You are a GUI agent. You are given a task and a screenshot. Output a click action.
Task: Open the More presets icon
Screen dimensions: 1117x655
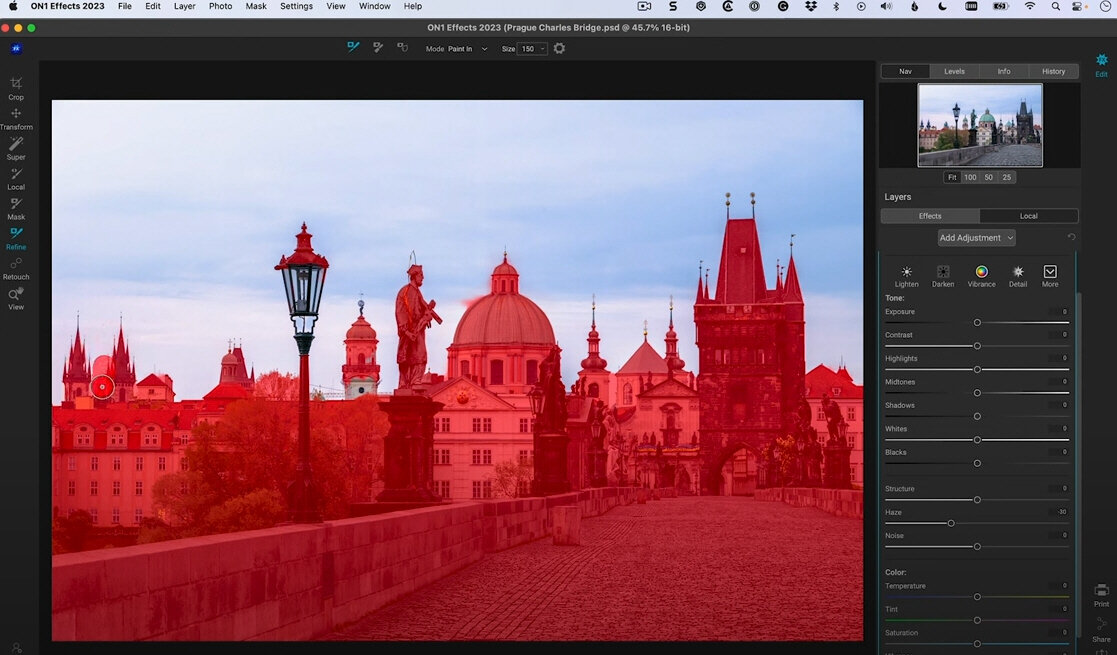point(1050,275)
